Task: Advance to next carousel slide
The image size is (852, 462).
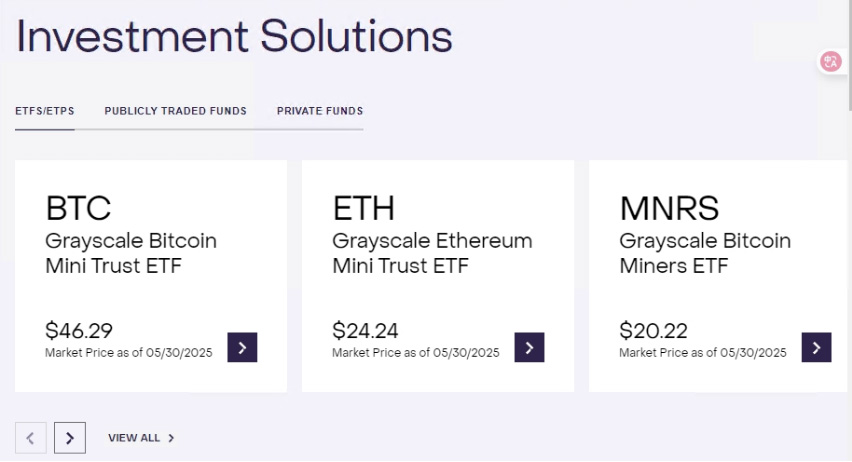Action: pyautogui.click(x=70, y=437)
